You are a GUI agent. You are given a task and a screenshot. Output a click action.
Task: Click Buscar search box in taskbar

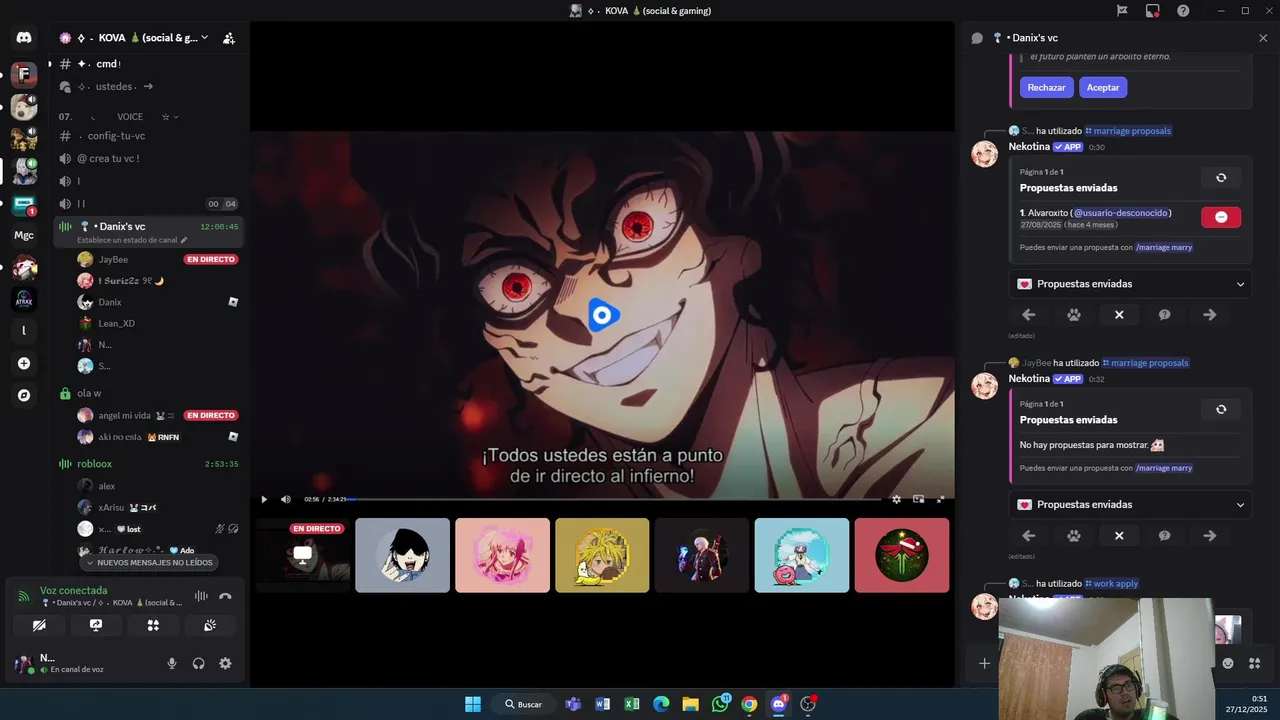pos(523,704)
